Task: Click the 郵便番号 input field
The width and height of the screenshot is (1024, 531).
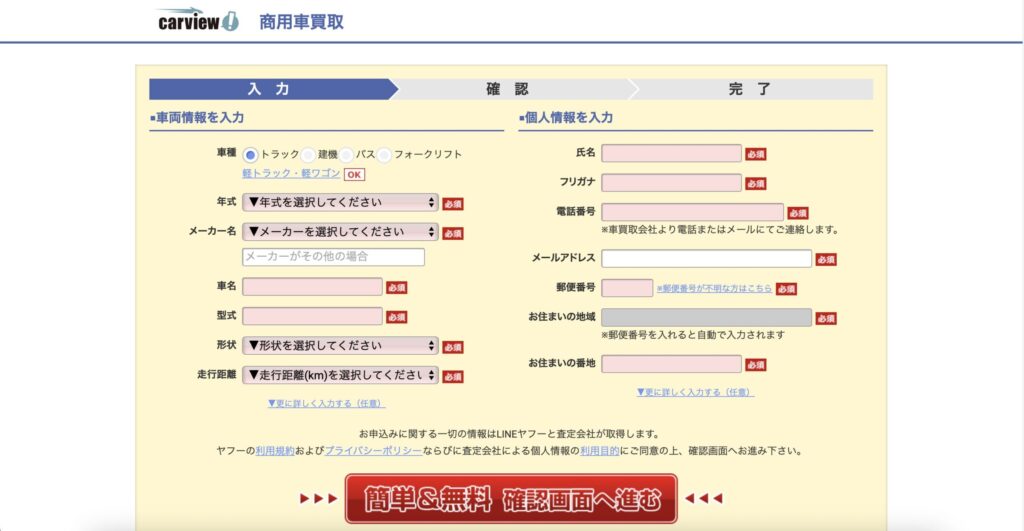Action: pos(627,288)
